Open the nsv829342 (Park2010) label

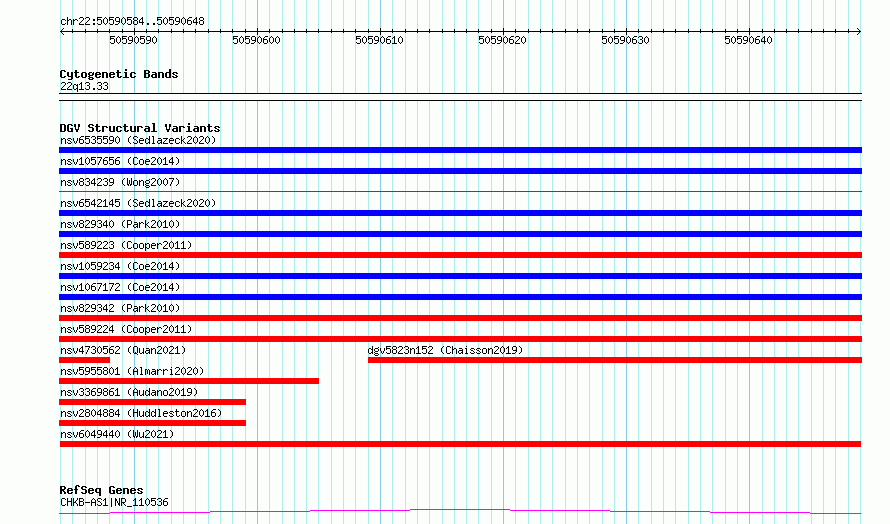pos(120,308)
